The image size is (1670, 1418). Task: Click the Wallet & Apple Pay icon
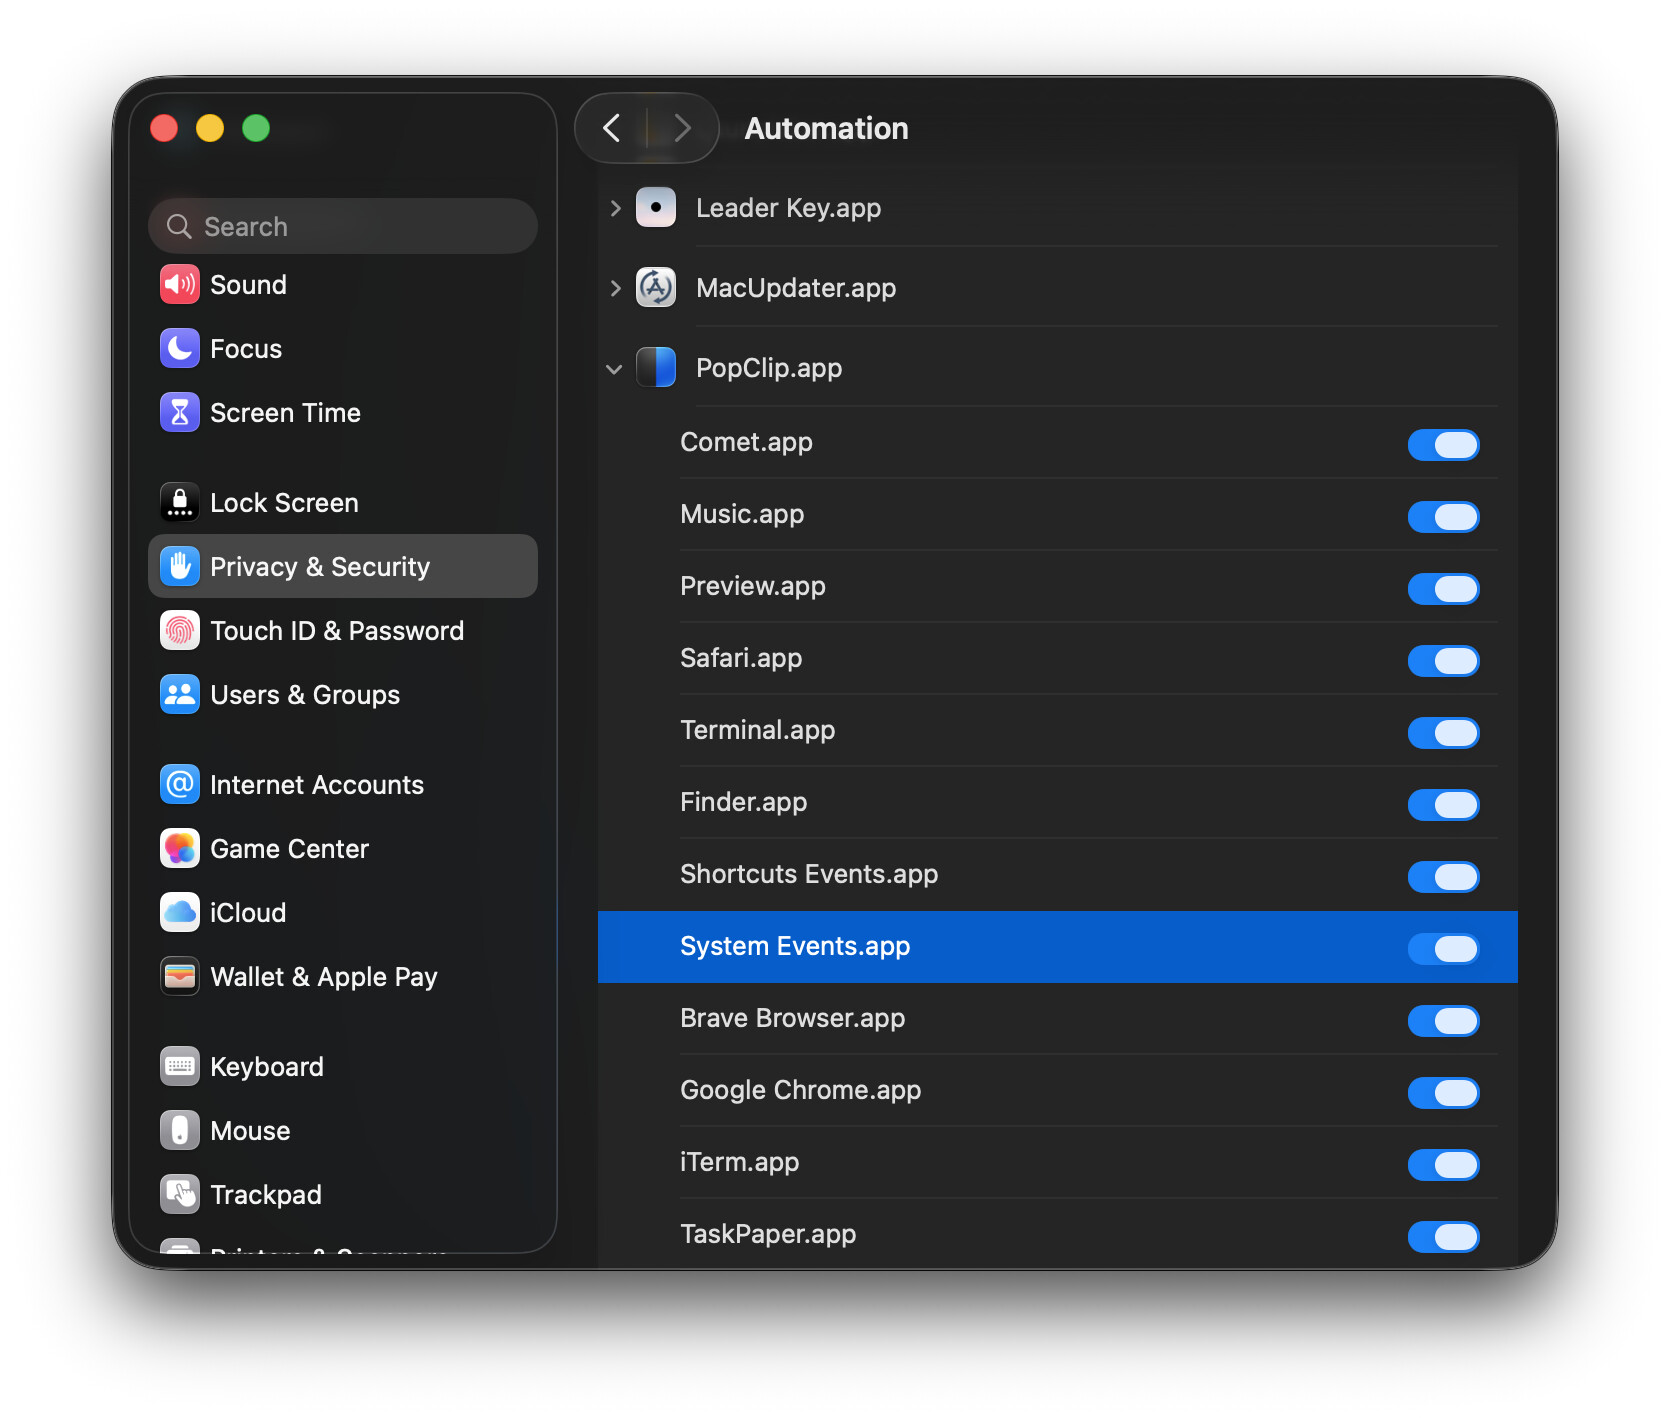(180, 977)
